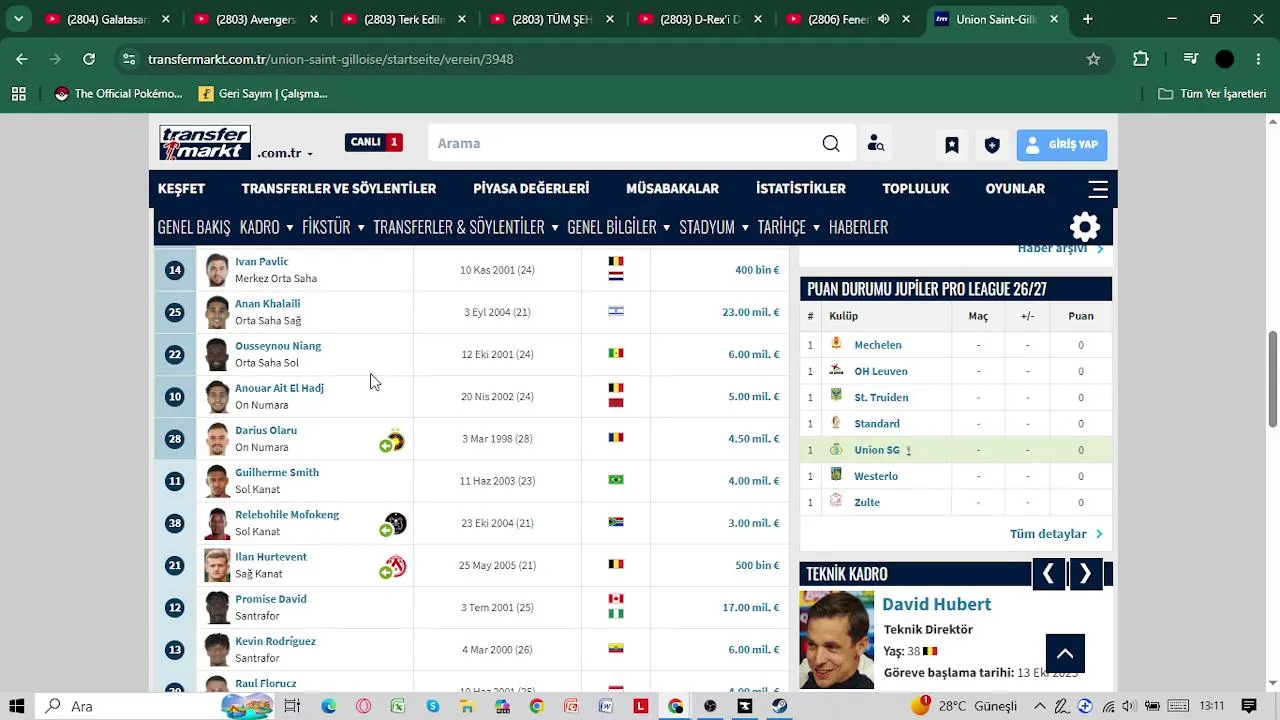Open Darius Olaru's player profile

tap(266, 430)
